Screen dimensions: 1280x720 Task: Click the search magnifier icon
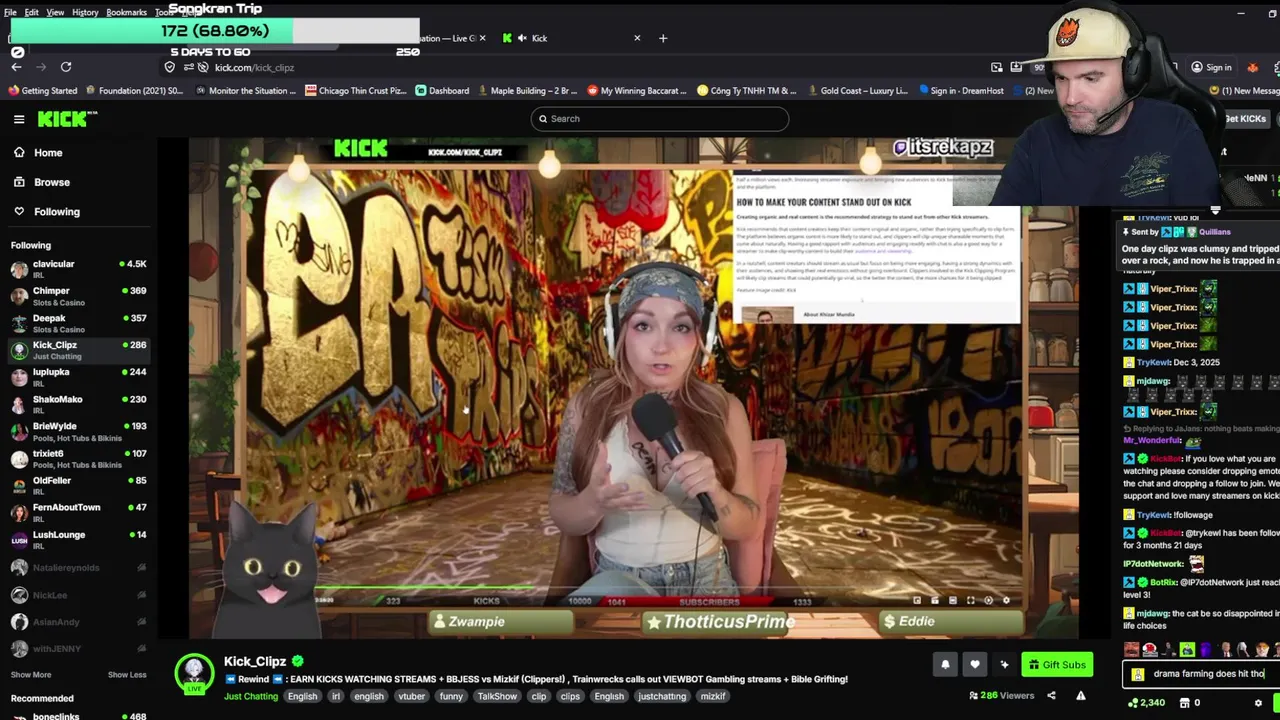click(543, 119)
